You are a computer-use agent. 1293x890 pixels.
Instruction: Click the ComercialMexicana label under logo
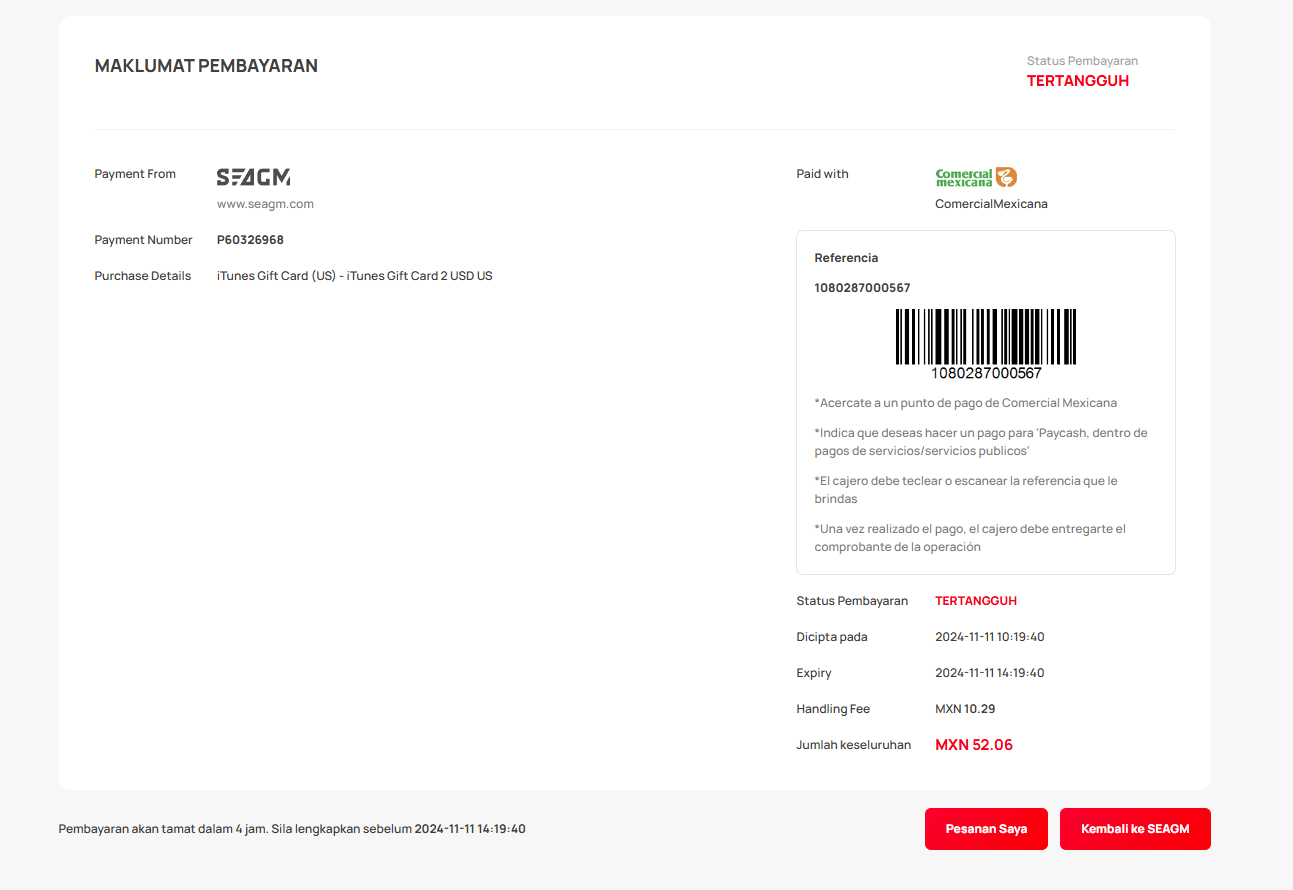pos(991,204)
